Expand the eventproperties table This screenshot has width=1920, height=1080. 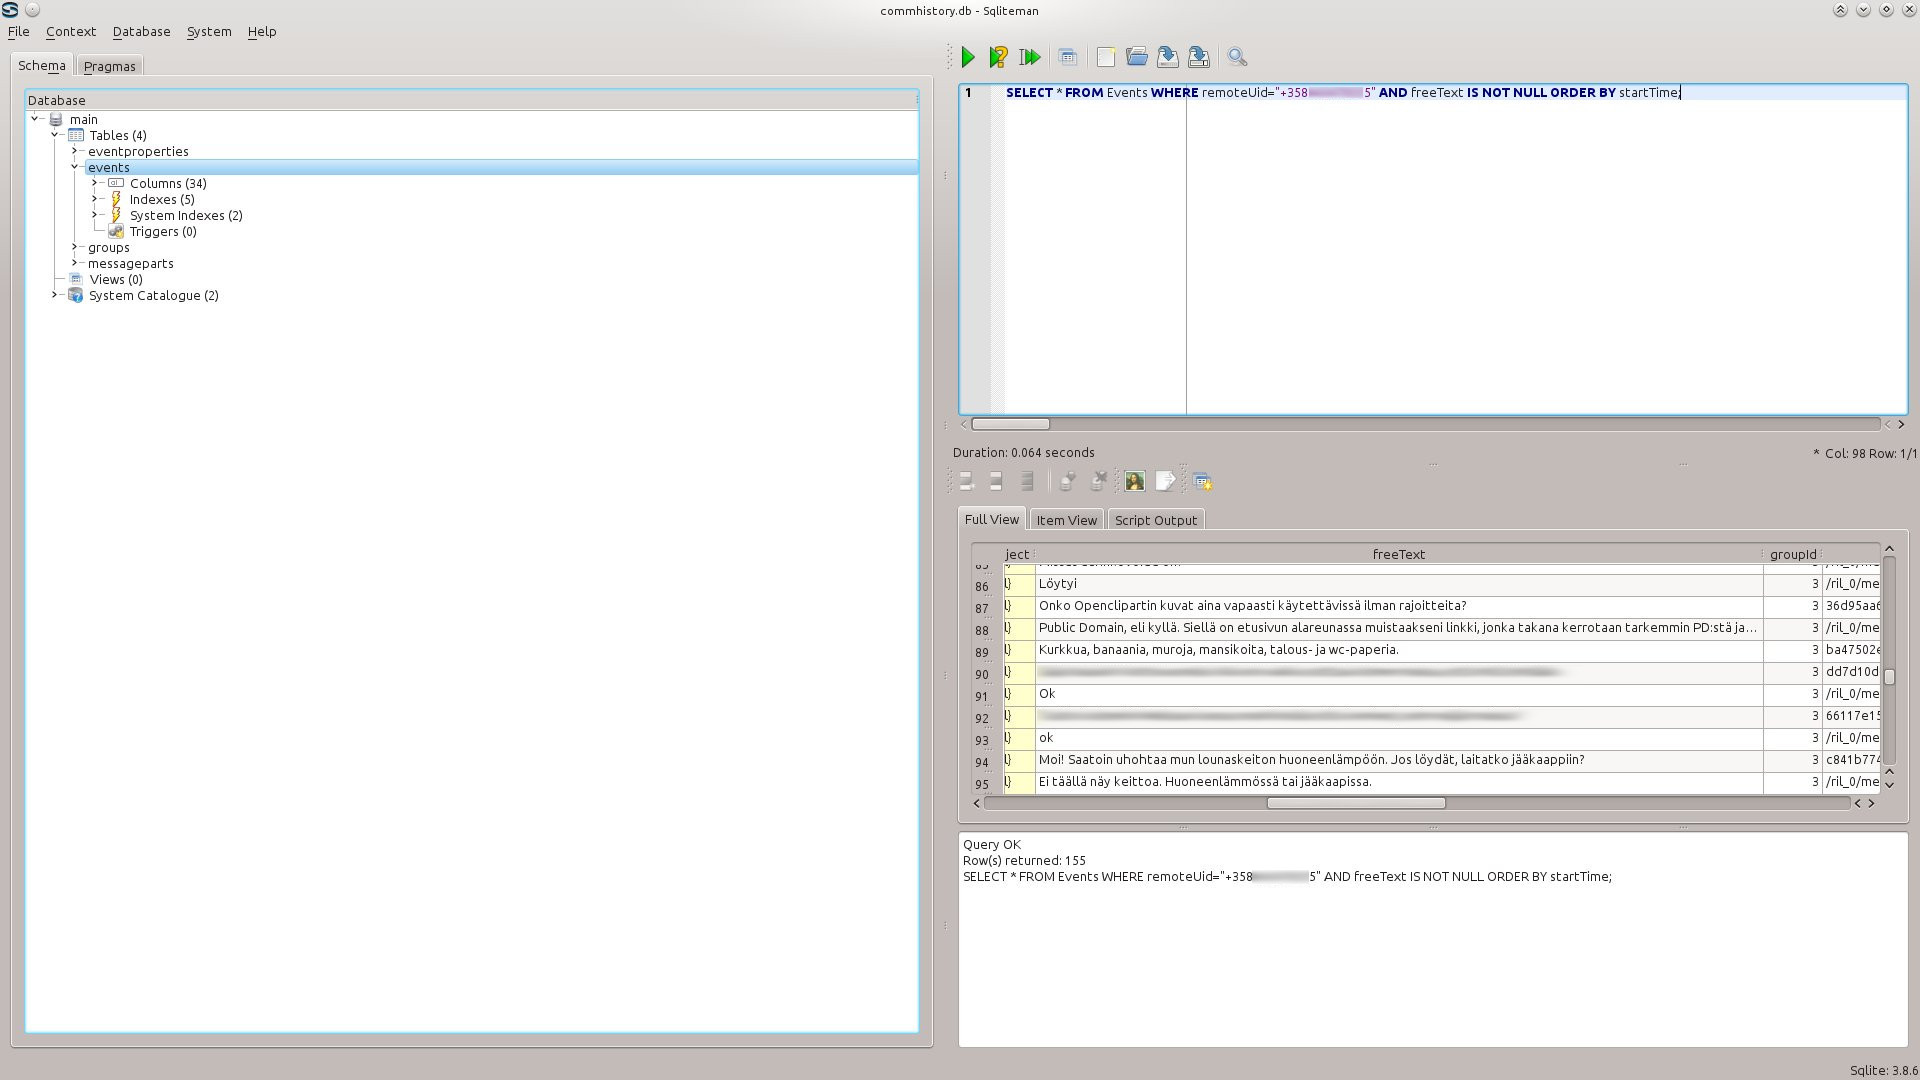pyautogui.click(x=75, y=151)
